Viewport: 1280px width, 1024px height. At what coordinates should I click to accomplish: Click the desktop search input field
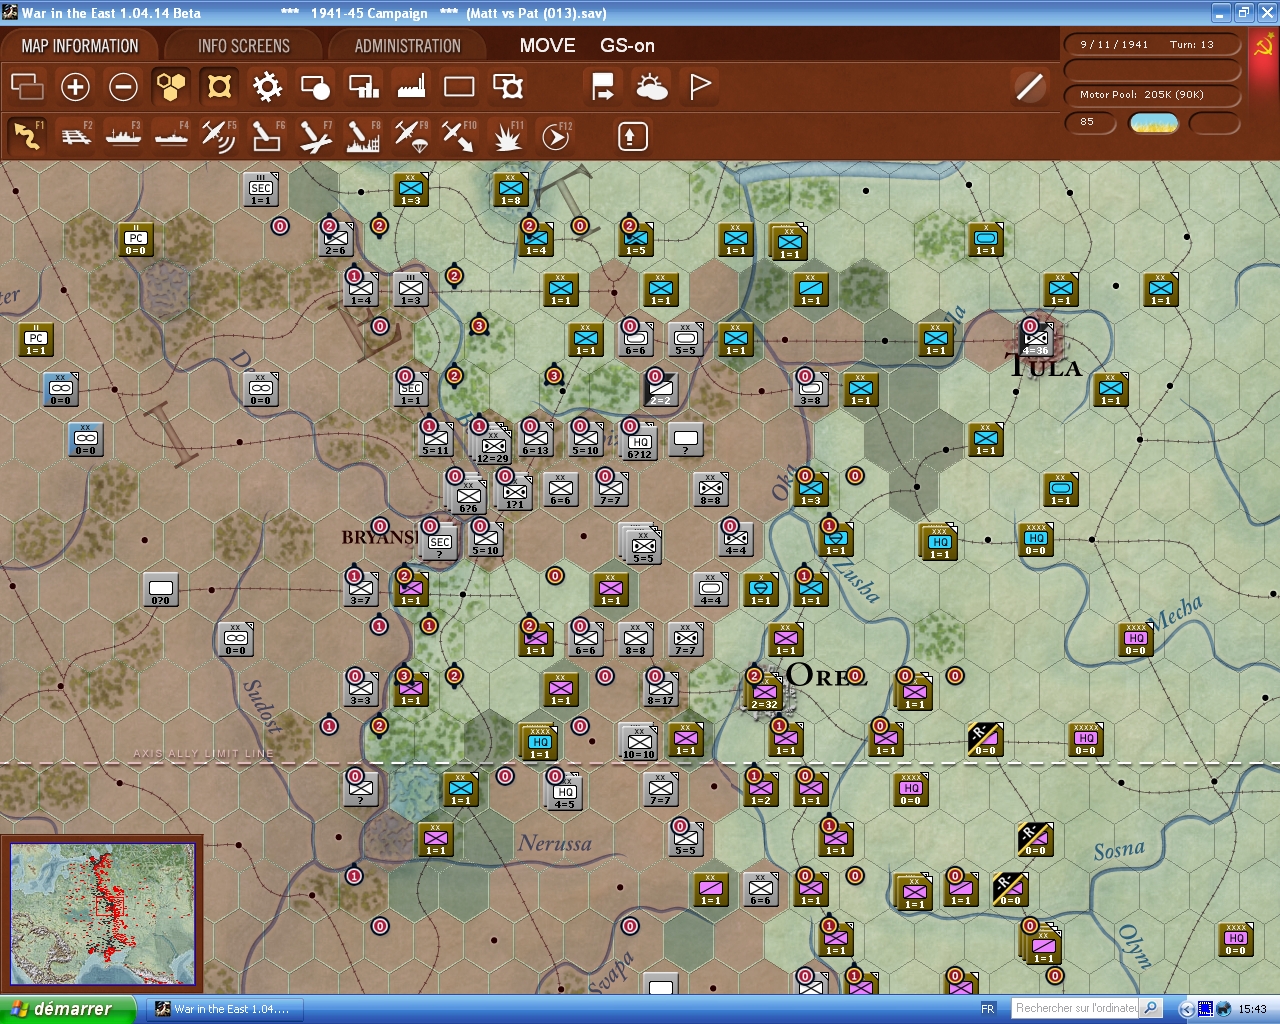1075,1008
